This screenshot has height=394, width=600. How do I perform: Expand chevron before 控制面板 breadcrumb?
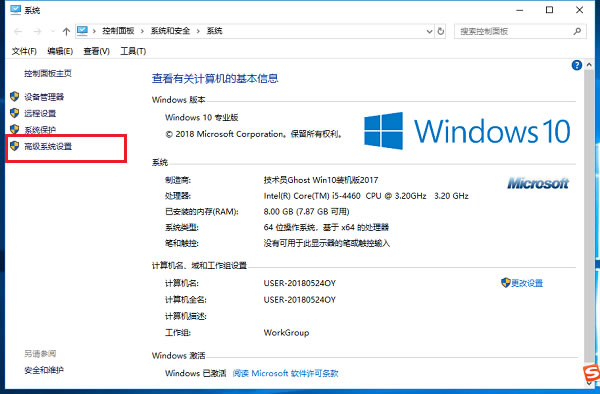pos(94,31)
